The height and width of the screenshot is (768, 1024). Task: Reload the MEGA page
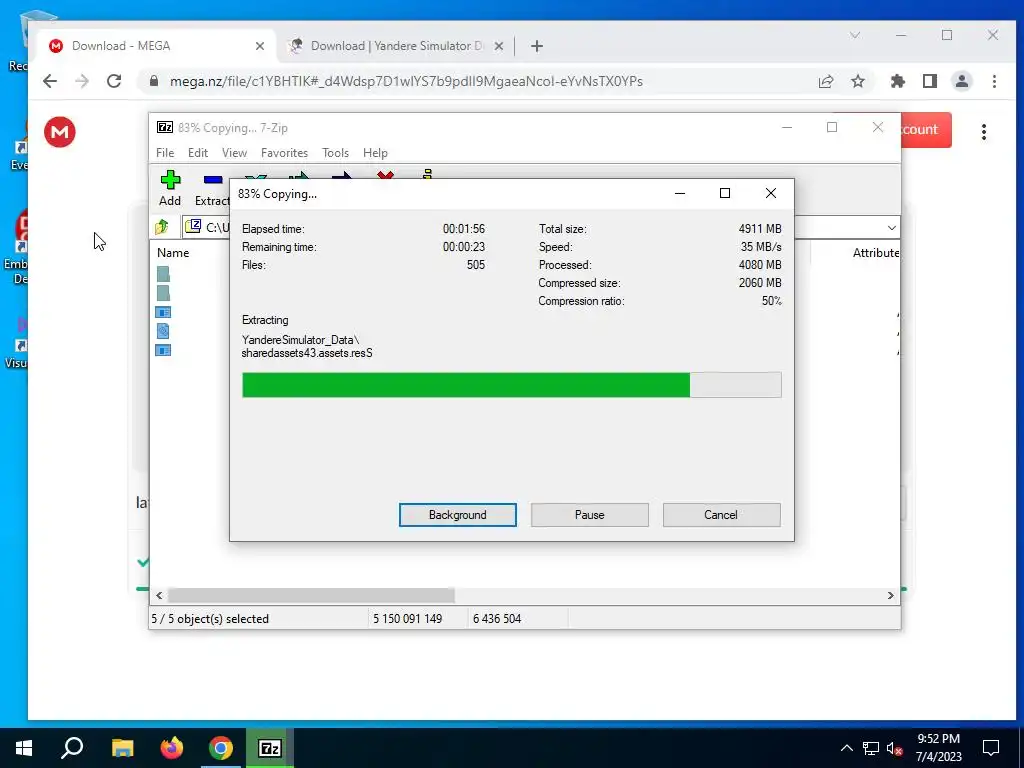pyautogui.click(x=114, y=81)
